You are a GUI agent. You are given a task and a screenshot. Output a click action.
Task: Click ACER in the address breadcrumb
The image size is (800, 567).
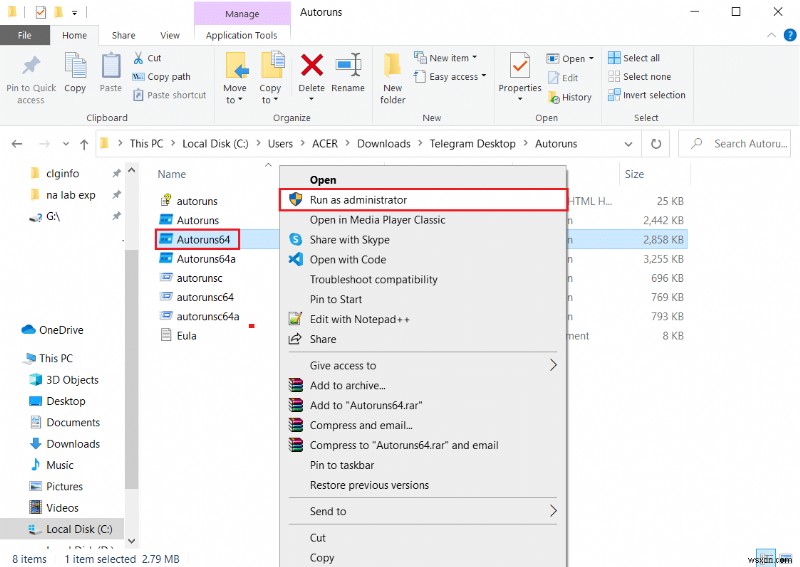[325, 144]
